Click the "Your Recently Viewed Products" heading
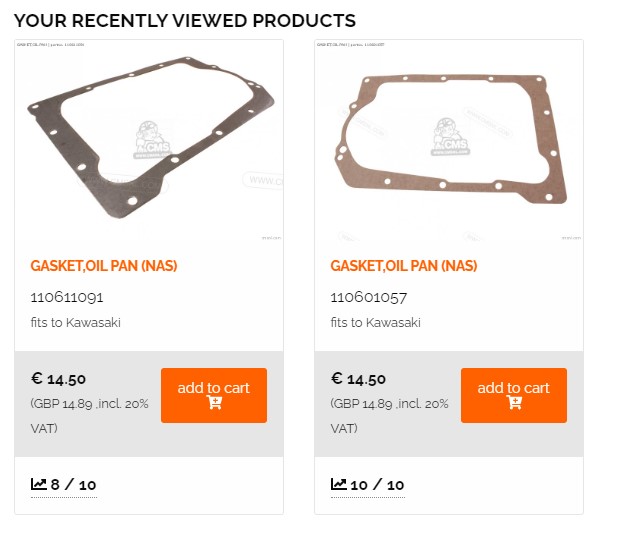621x534 pixels. [185, 20]
